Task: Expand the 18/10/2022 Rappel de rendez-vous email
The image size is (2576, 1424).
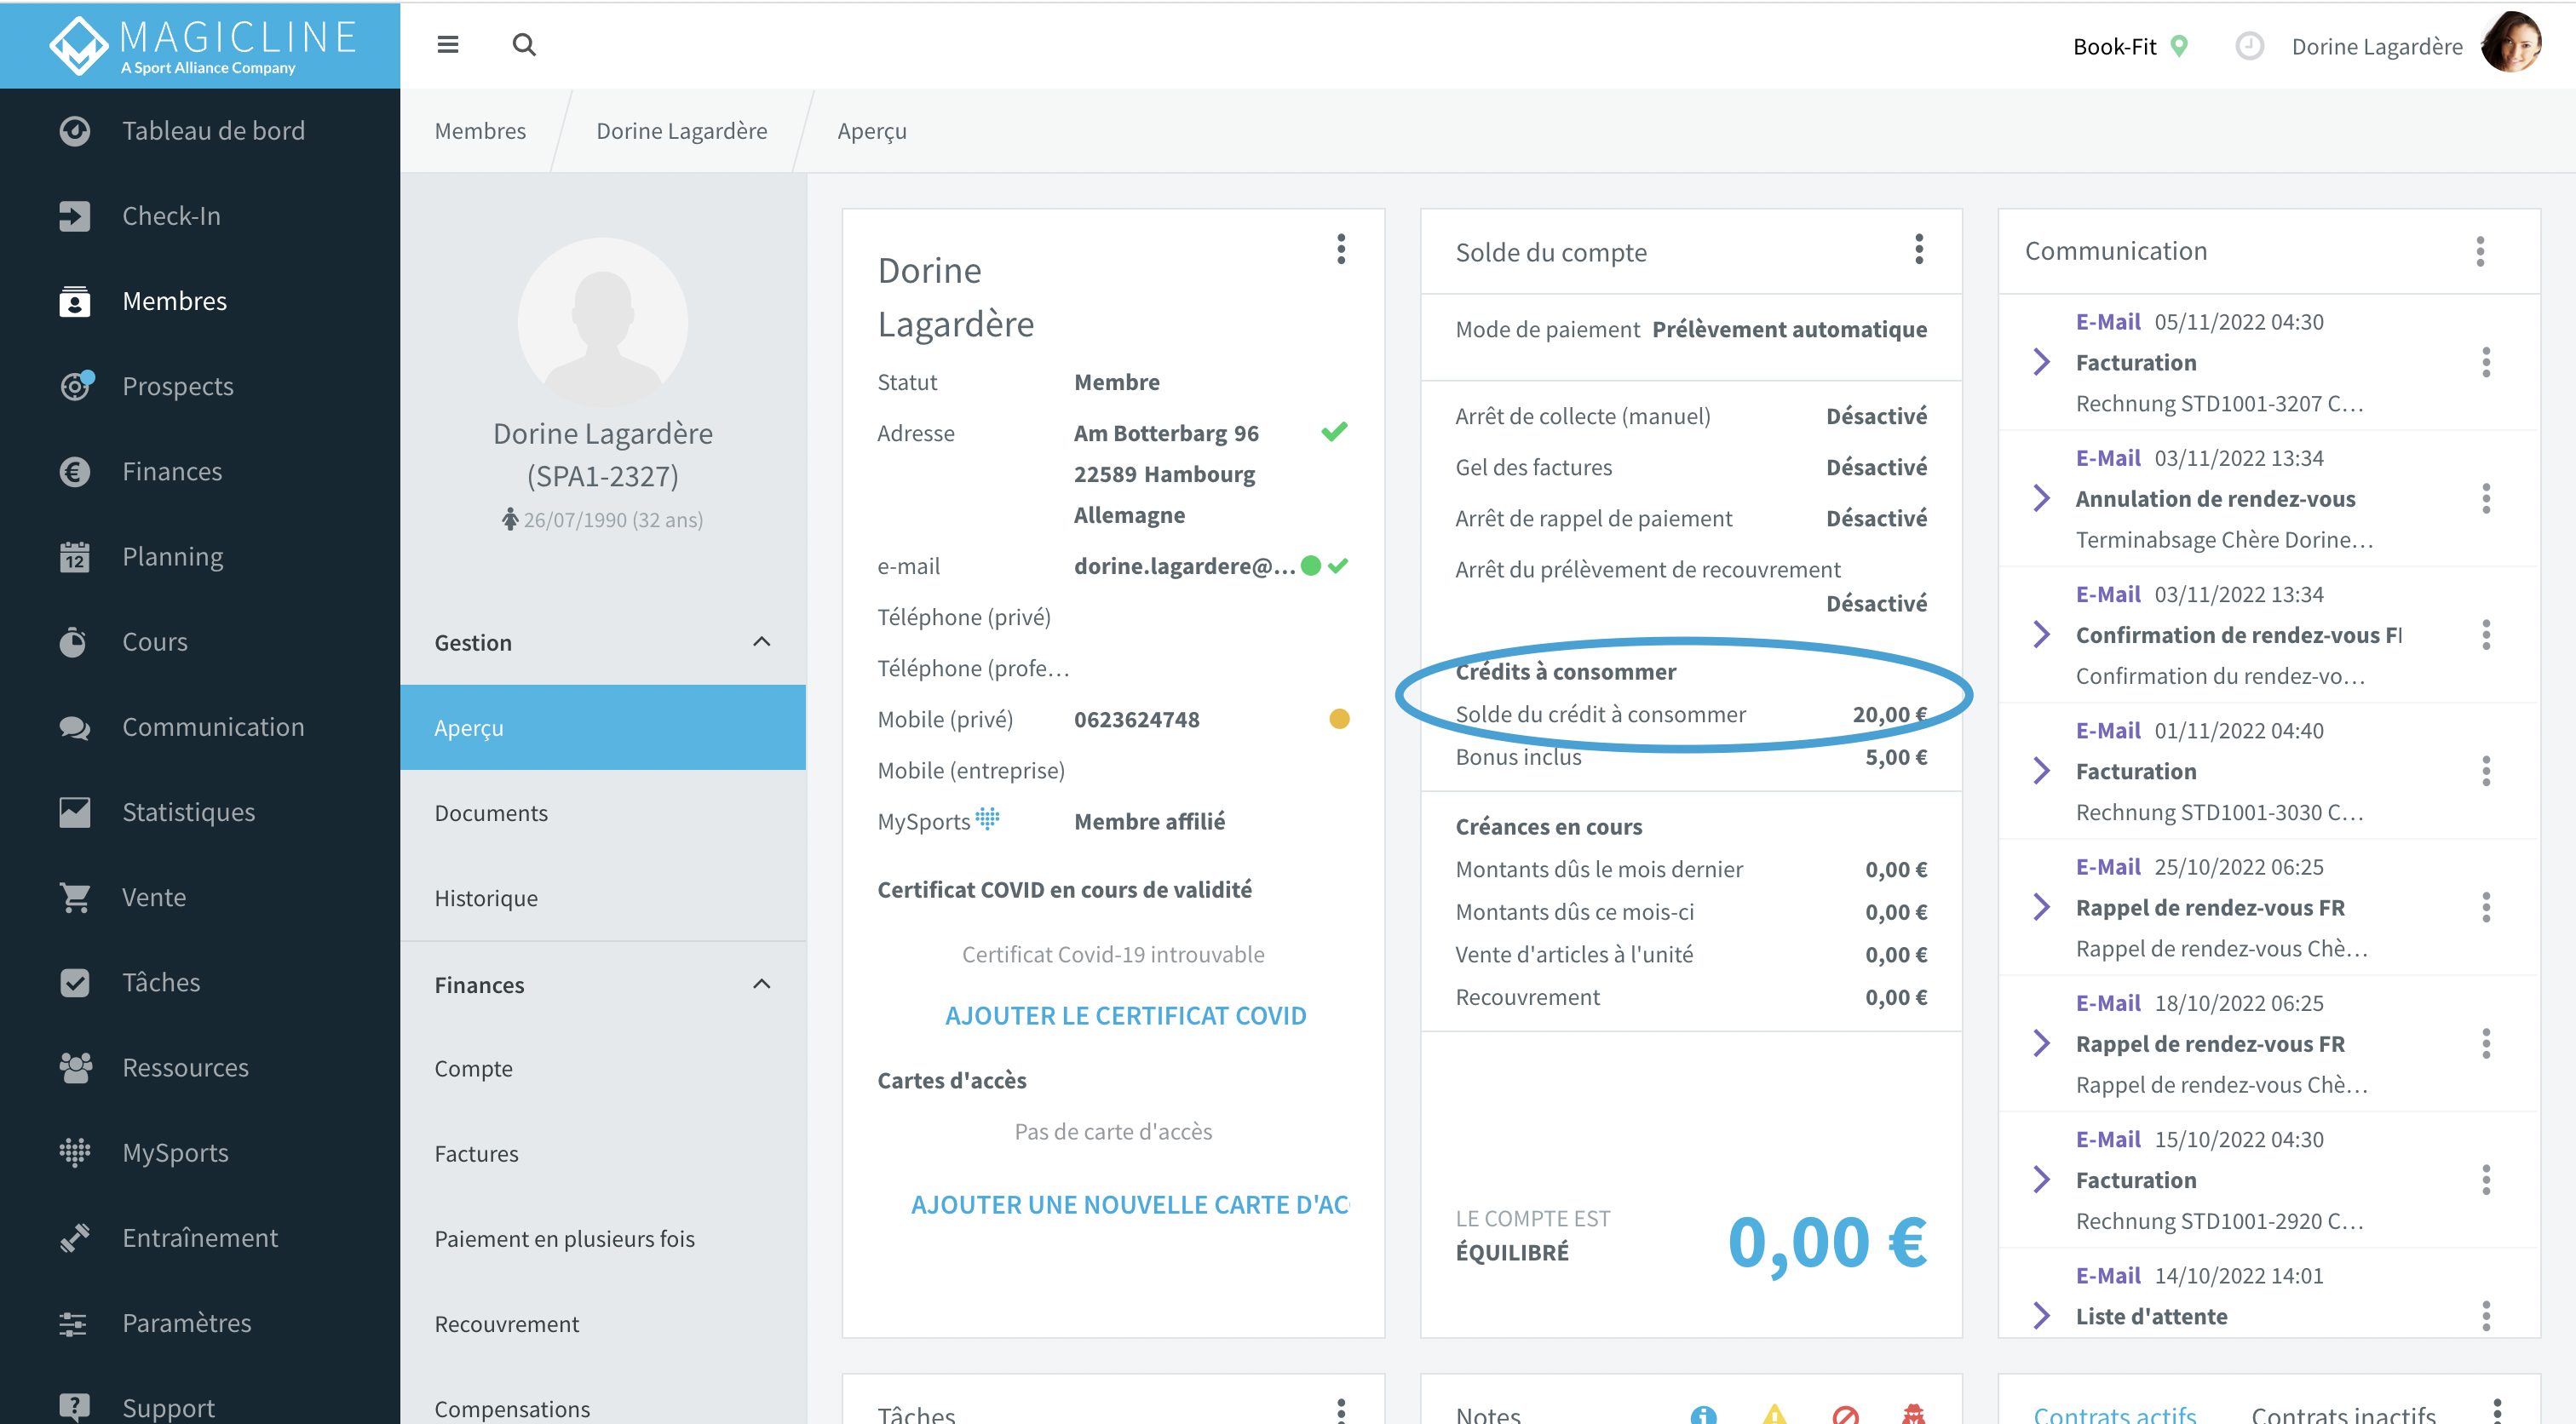Action: [2042, 1043]
